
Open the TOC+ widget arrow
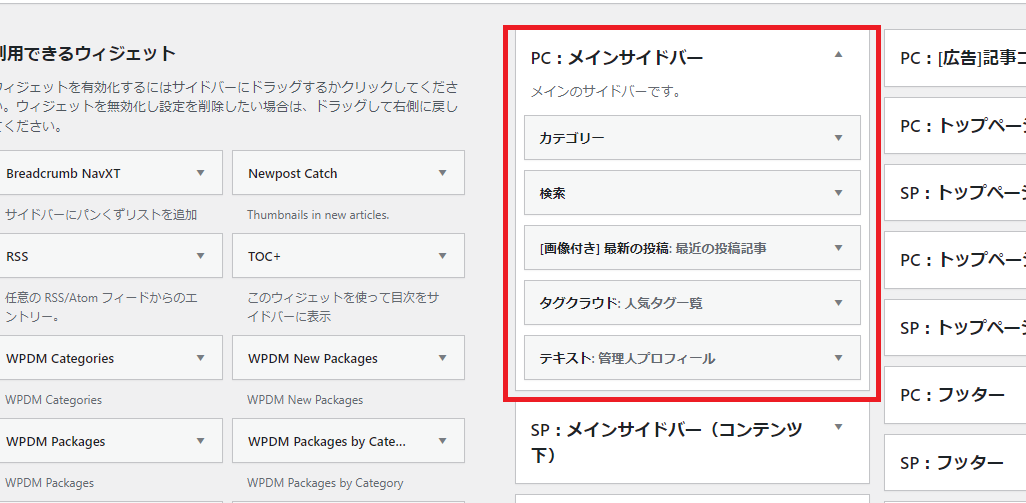442,256
